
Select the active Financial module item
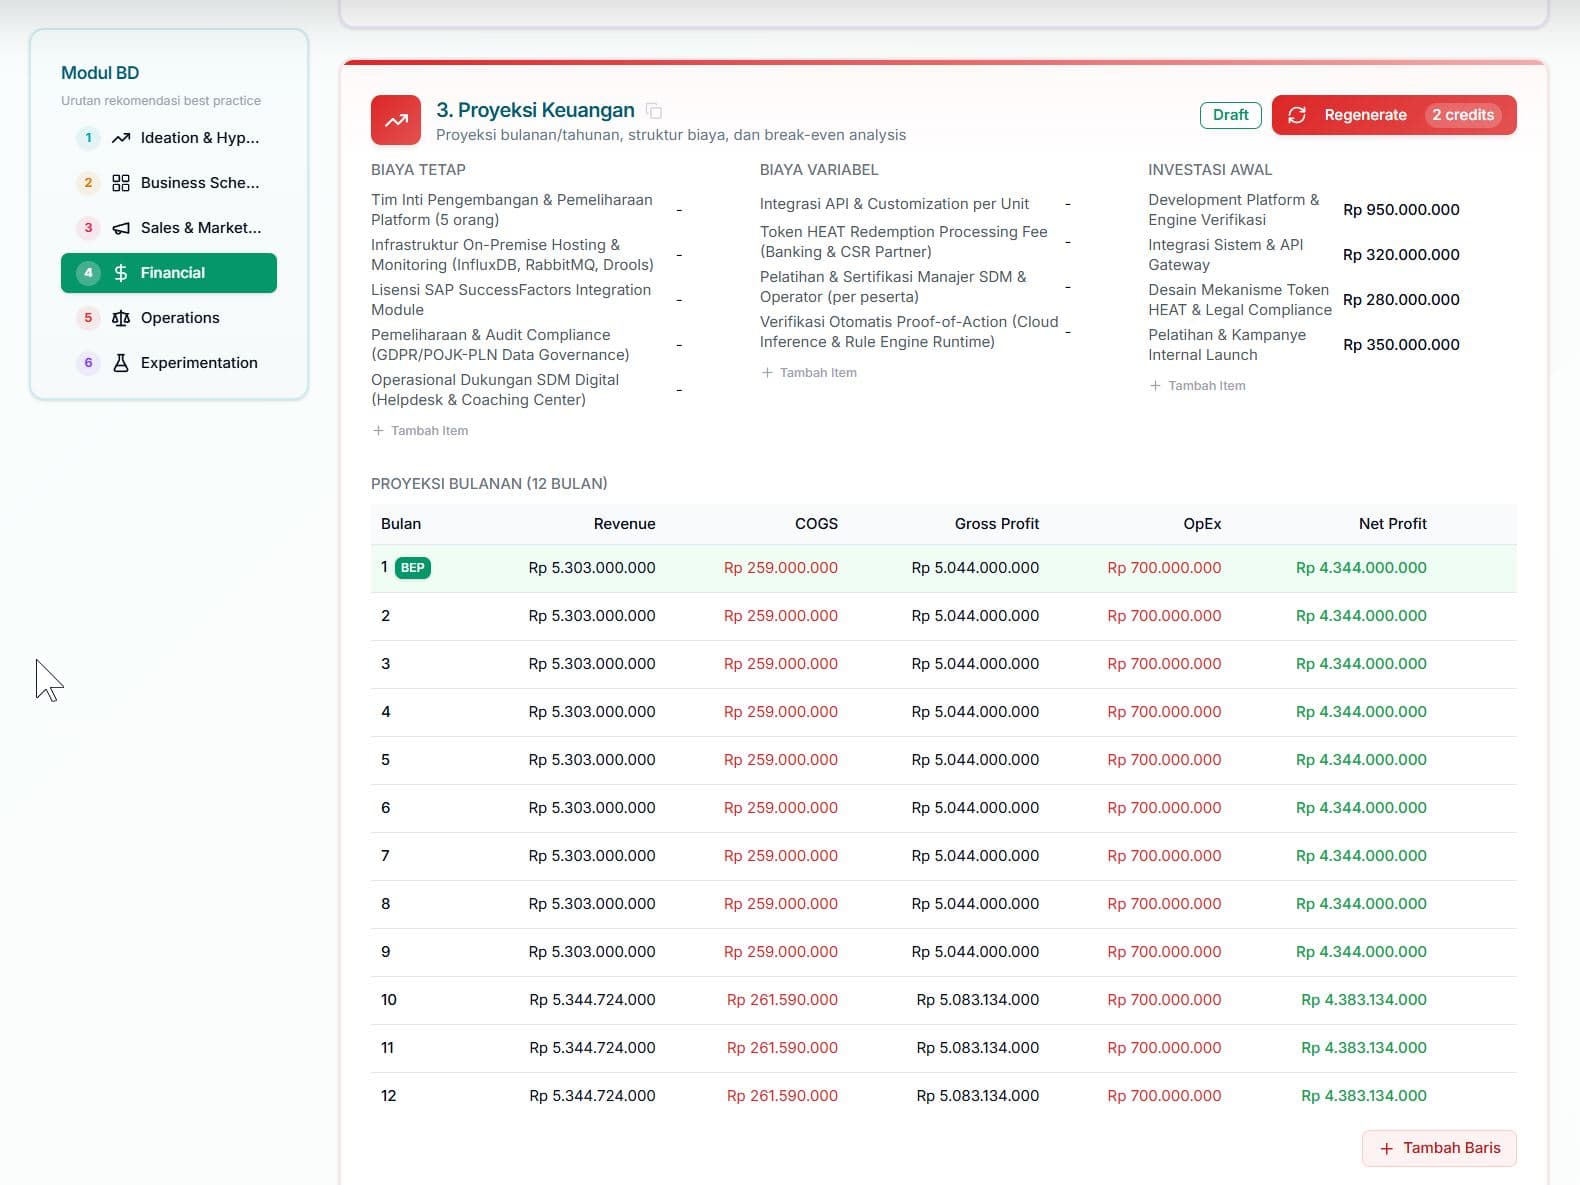(x=169, y=273)
